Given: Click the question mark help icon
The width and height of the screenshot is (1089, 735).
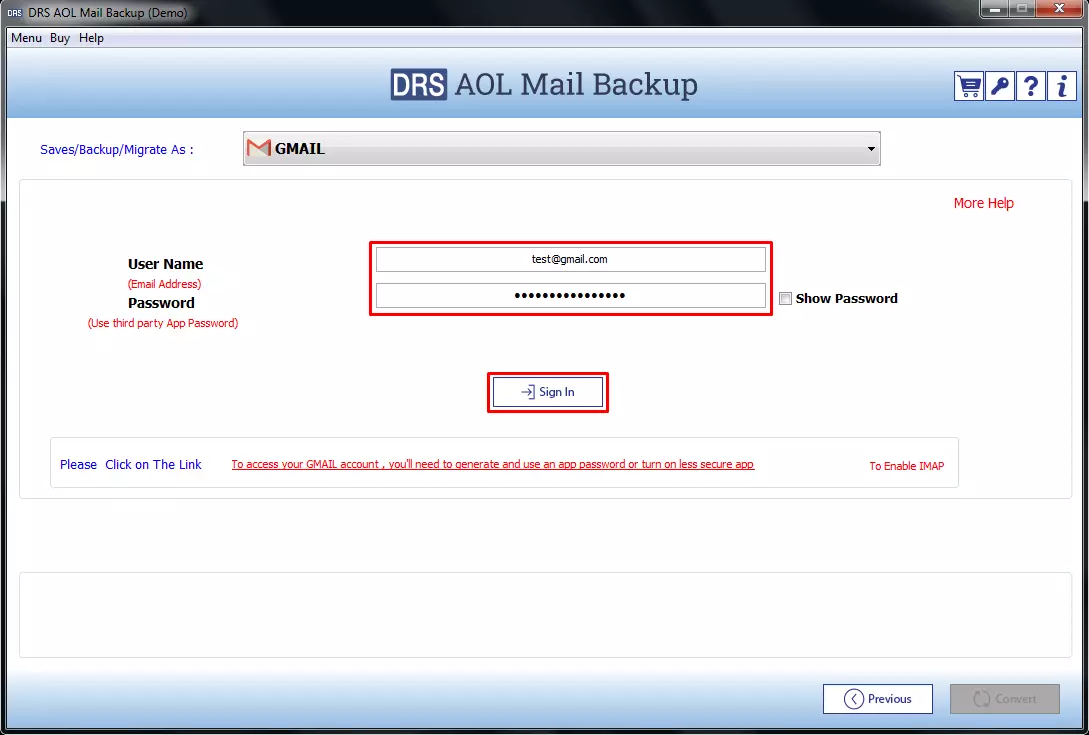Looking at the screenshot, I should (x=1031, y=86).
